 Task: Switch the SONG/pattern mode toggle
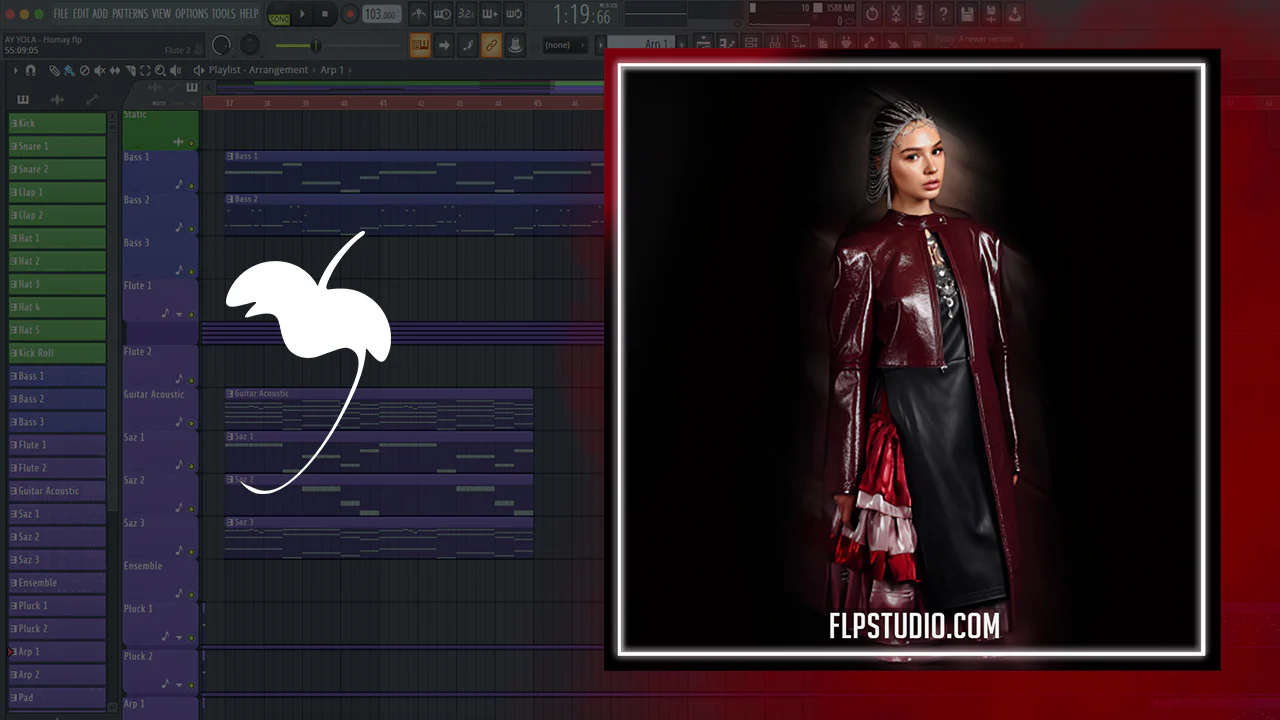click(x=279, y=14)
